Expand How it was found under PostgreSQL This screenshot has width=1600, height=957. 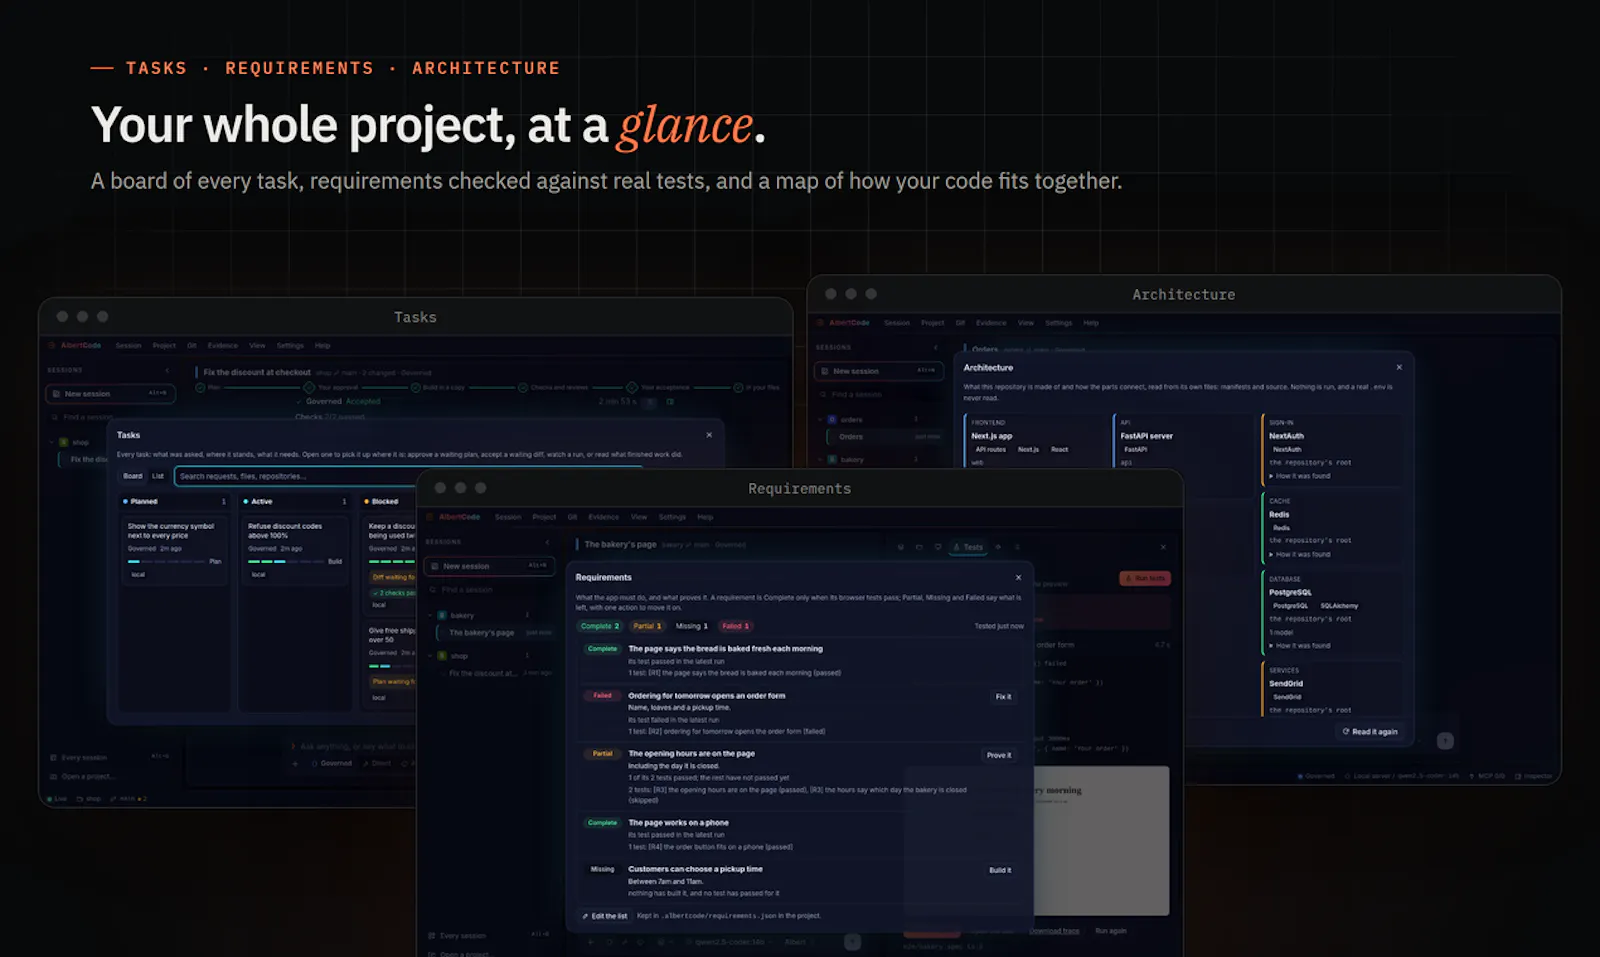click(1300, 646)
